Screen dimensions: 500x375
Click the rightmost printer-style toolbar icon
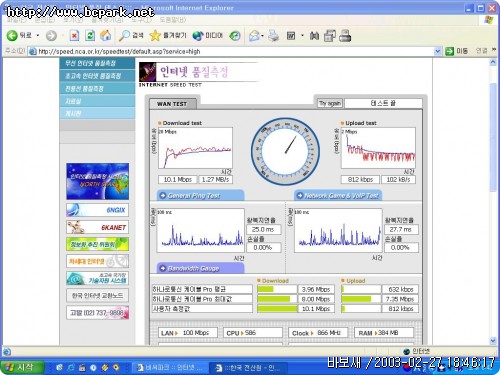pyautogui.click(x=345, y=36)
